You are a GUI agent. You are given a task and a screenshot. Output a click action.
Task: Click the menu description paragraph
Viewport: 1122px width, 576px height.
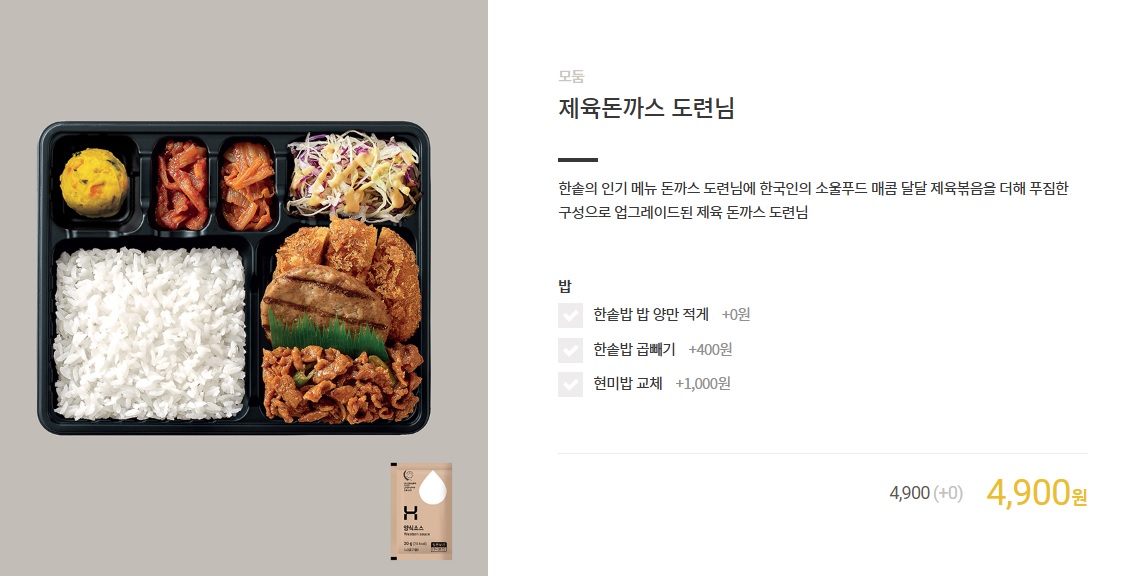813,200
